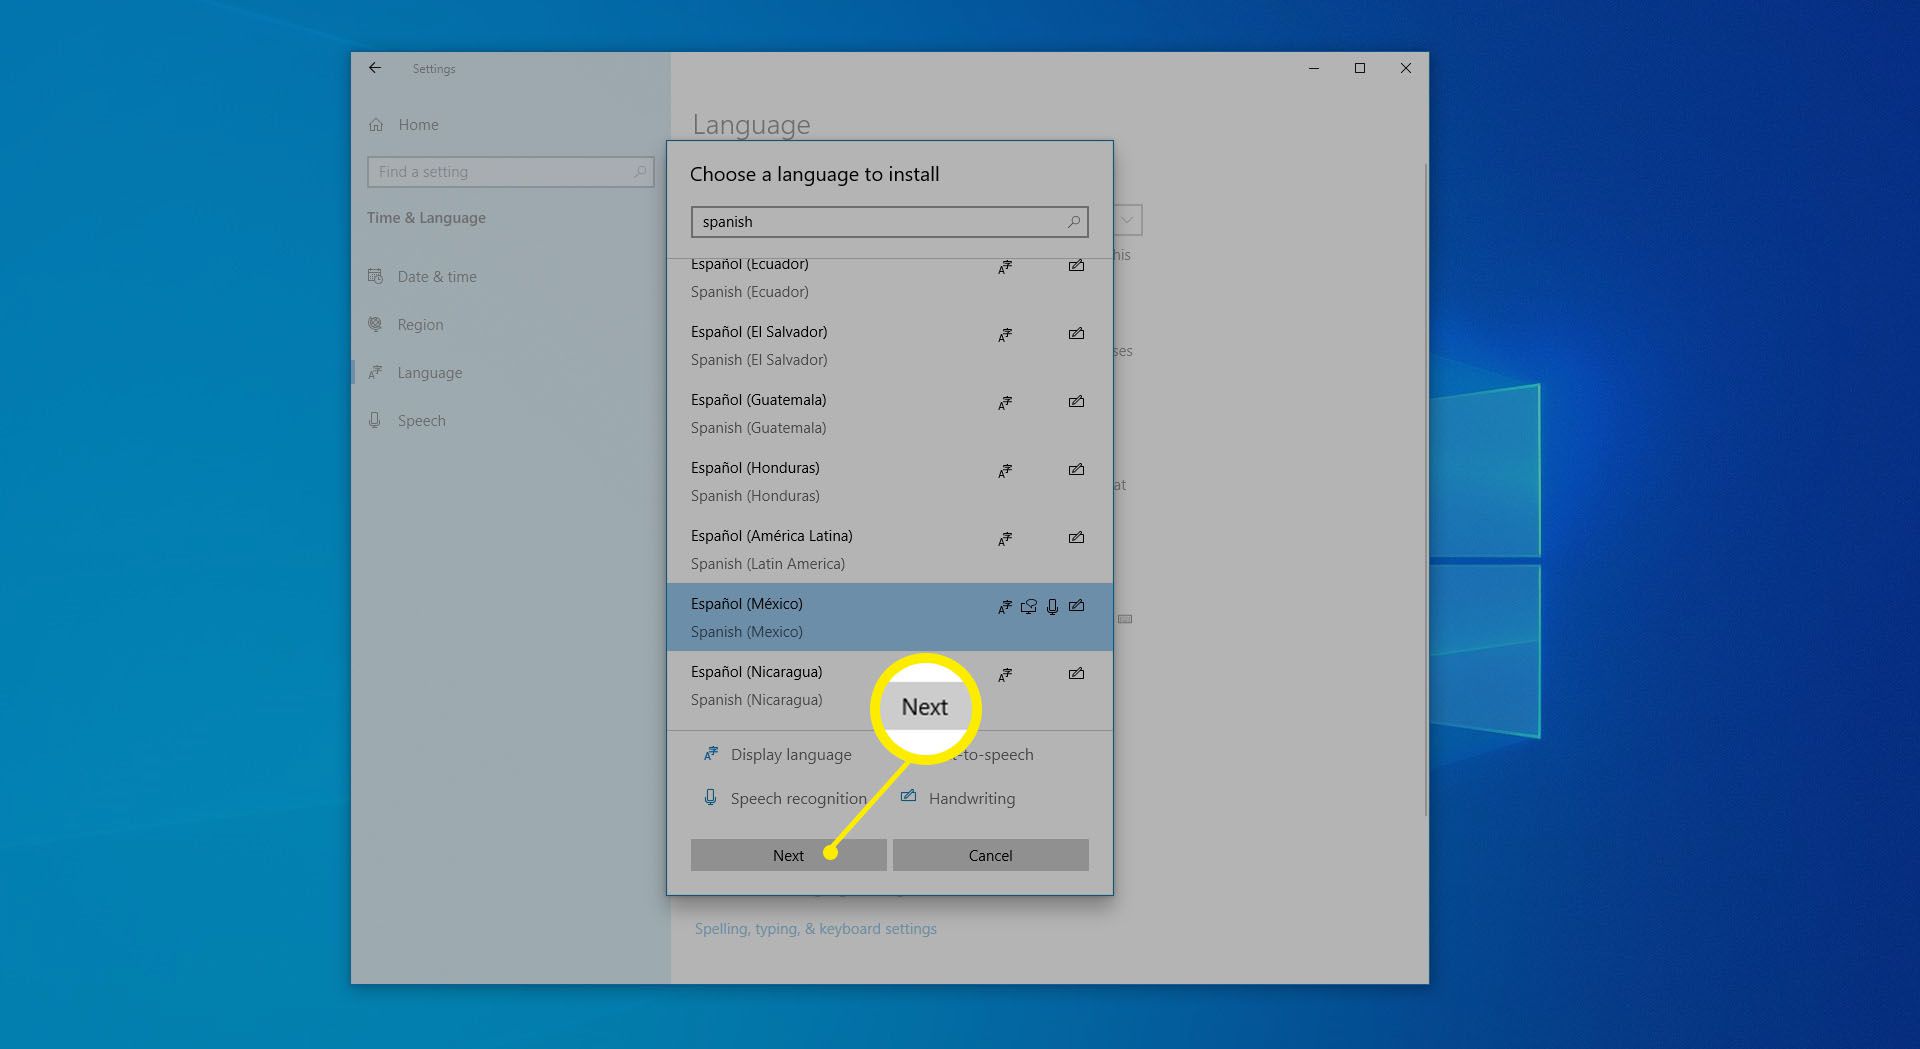
Task: Click handwriting icon for Honduras row
Action: pyautogui.click(x=1076, y=470)
